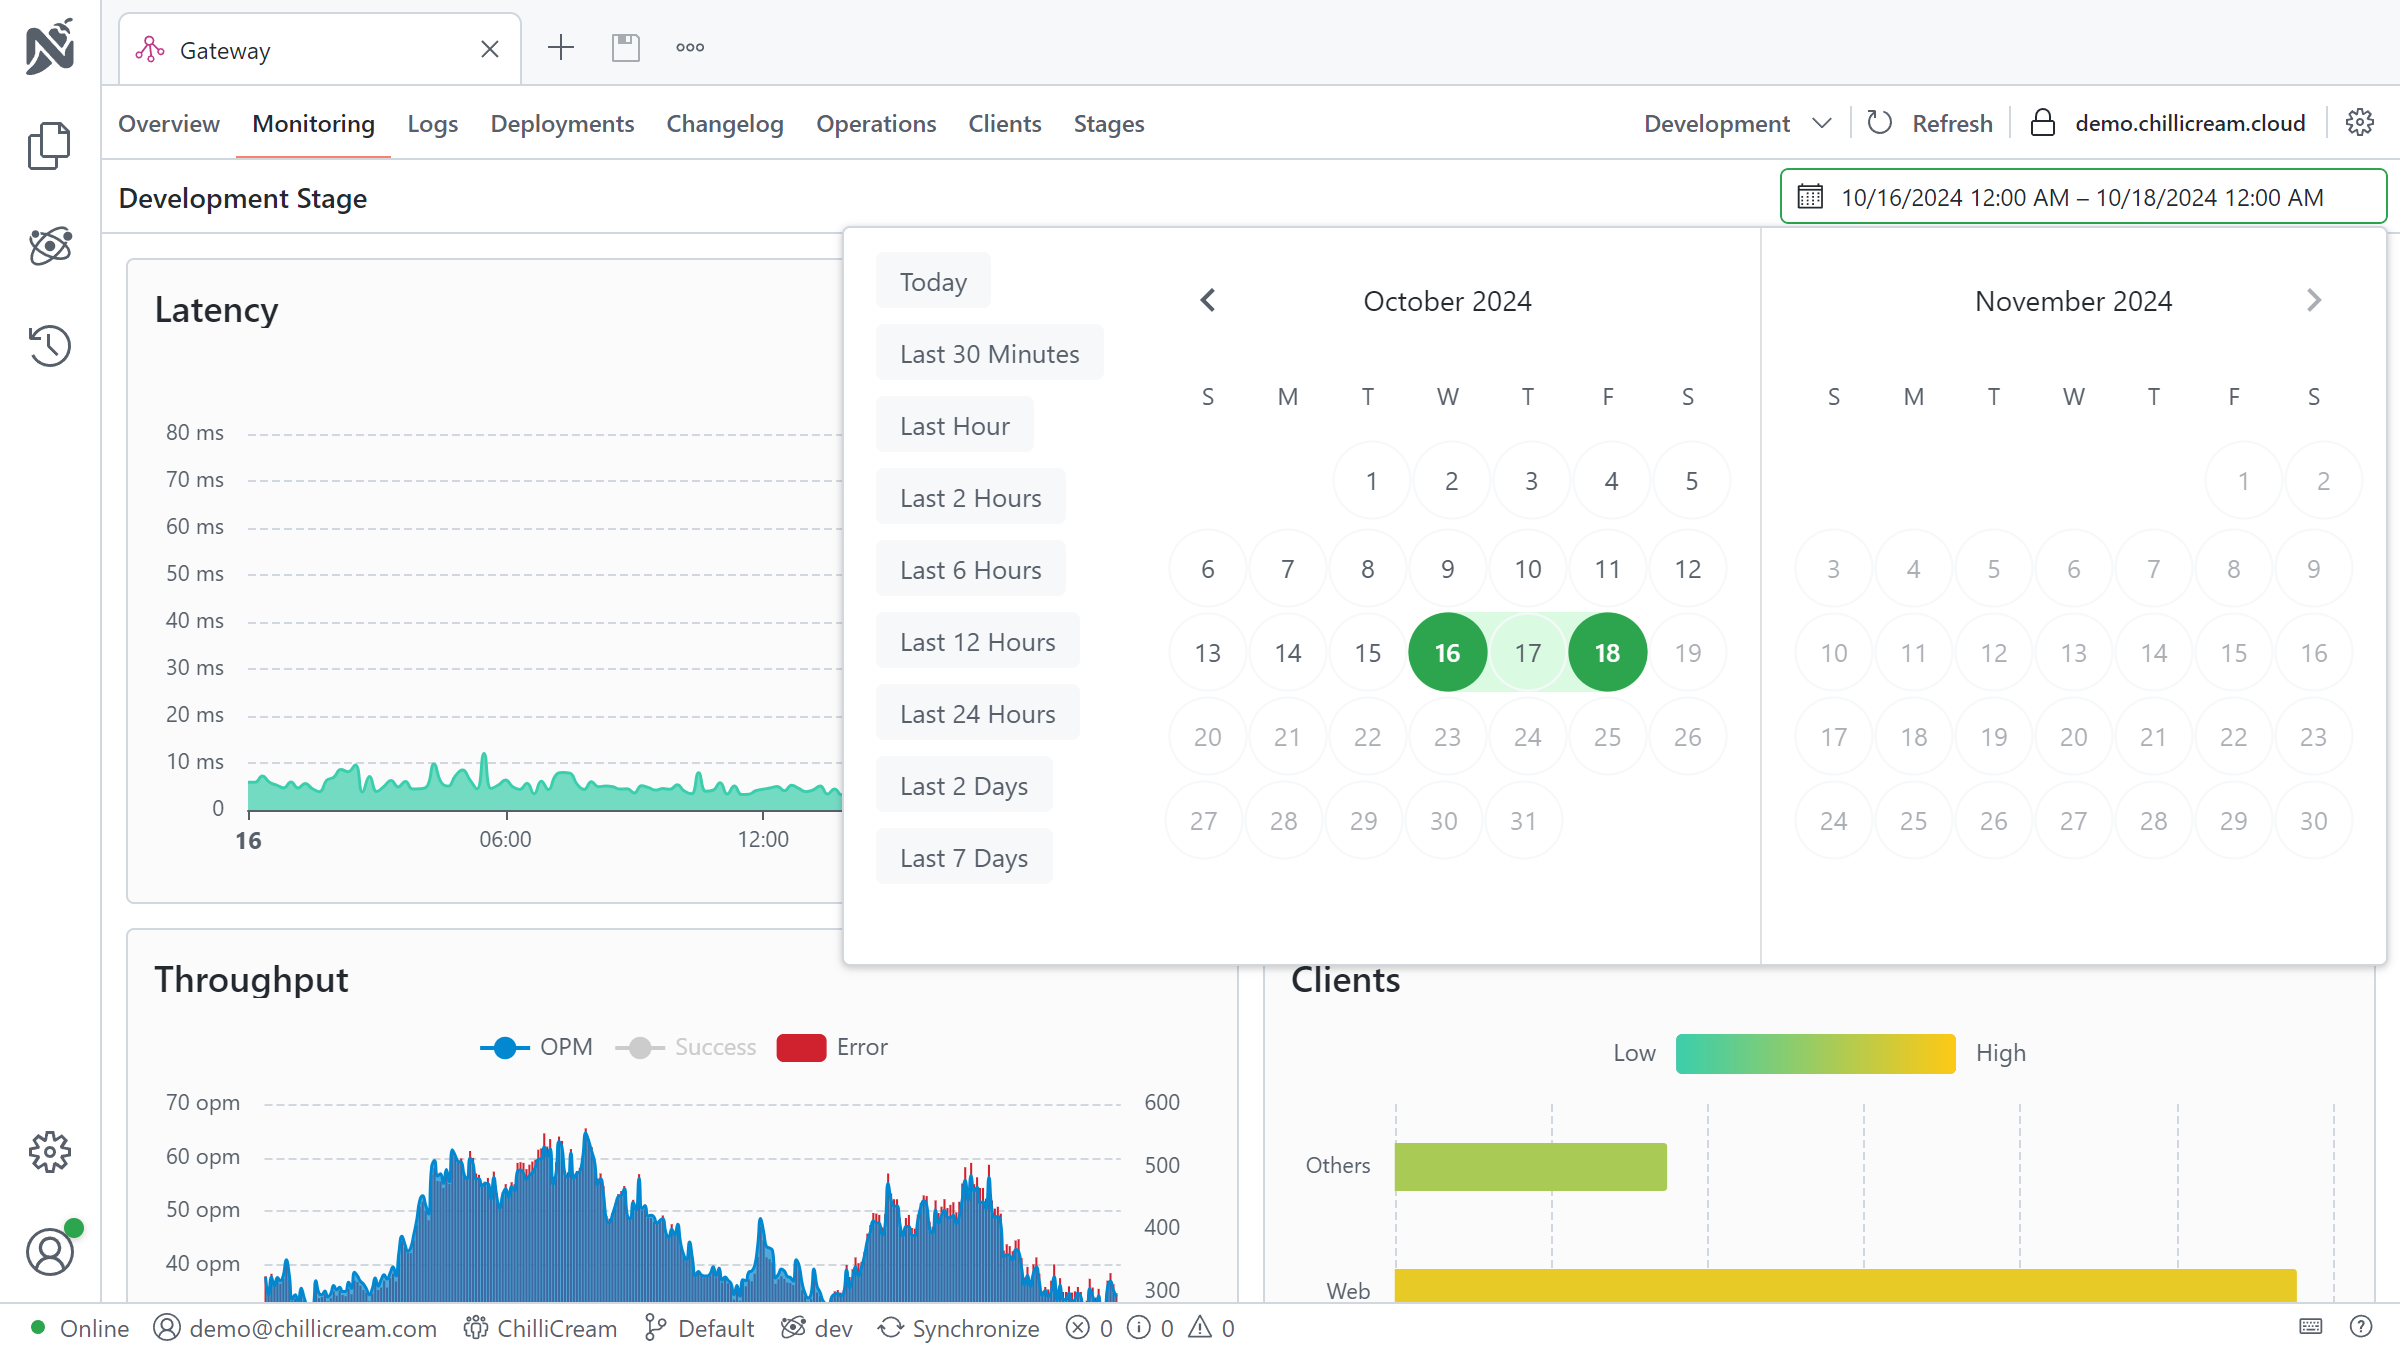
Task: Open settings gear in left sidebar
Action: (49, 1153)
